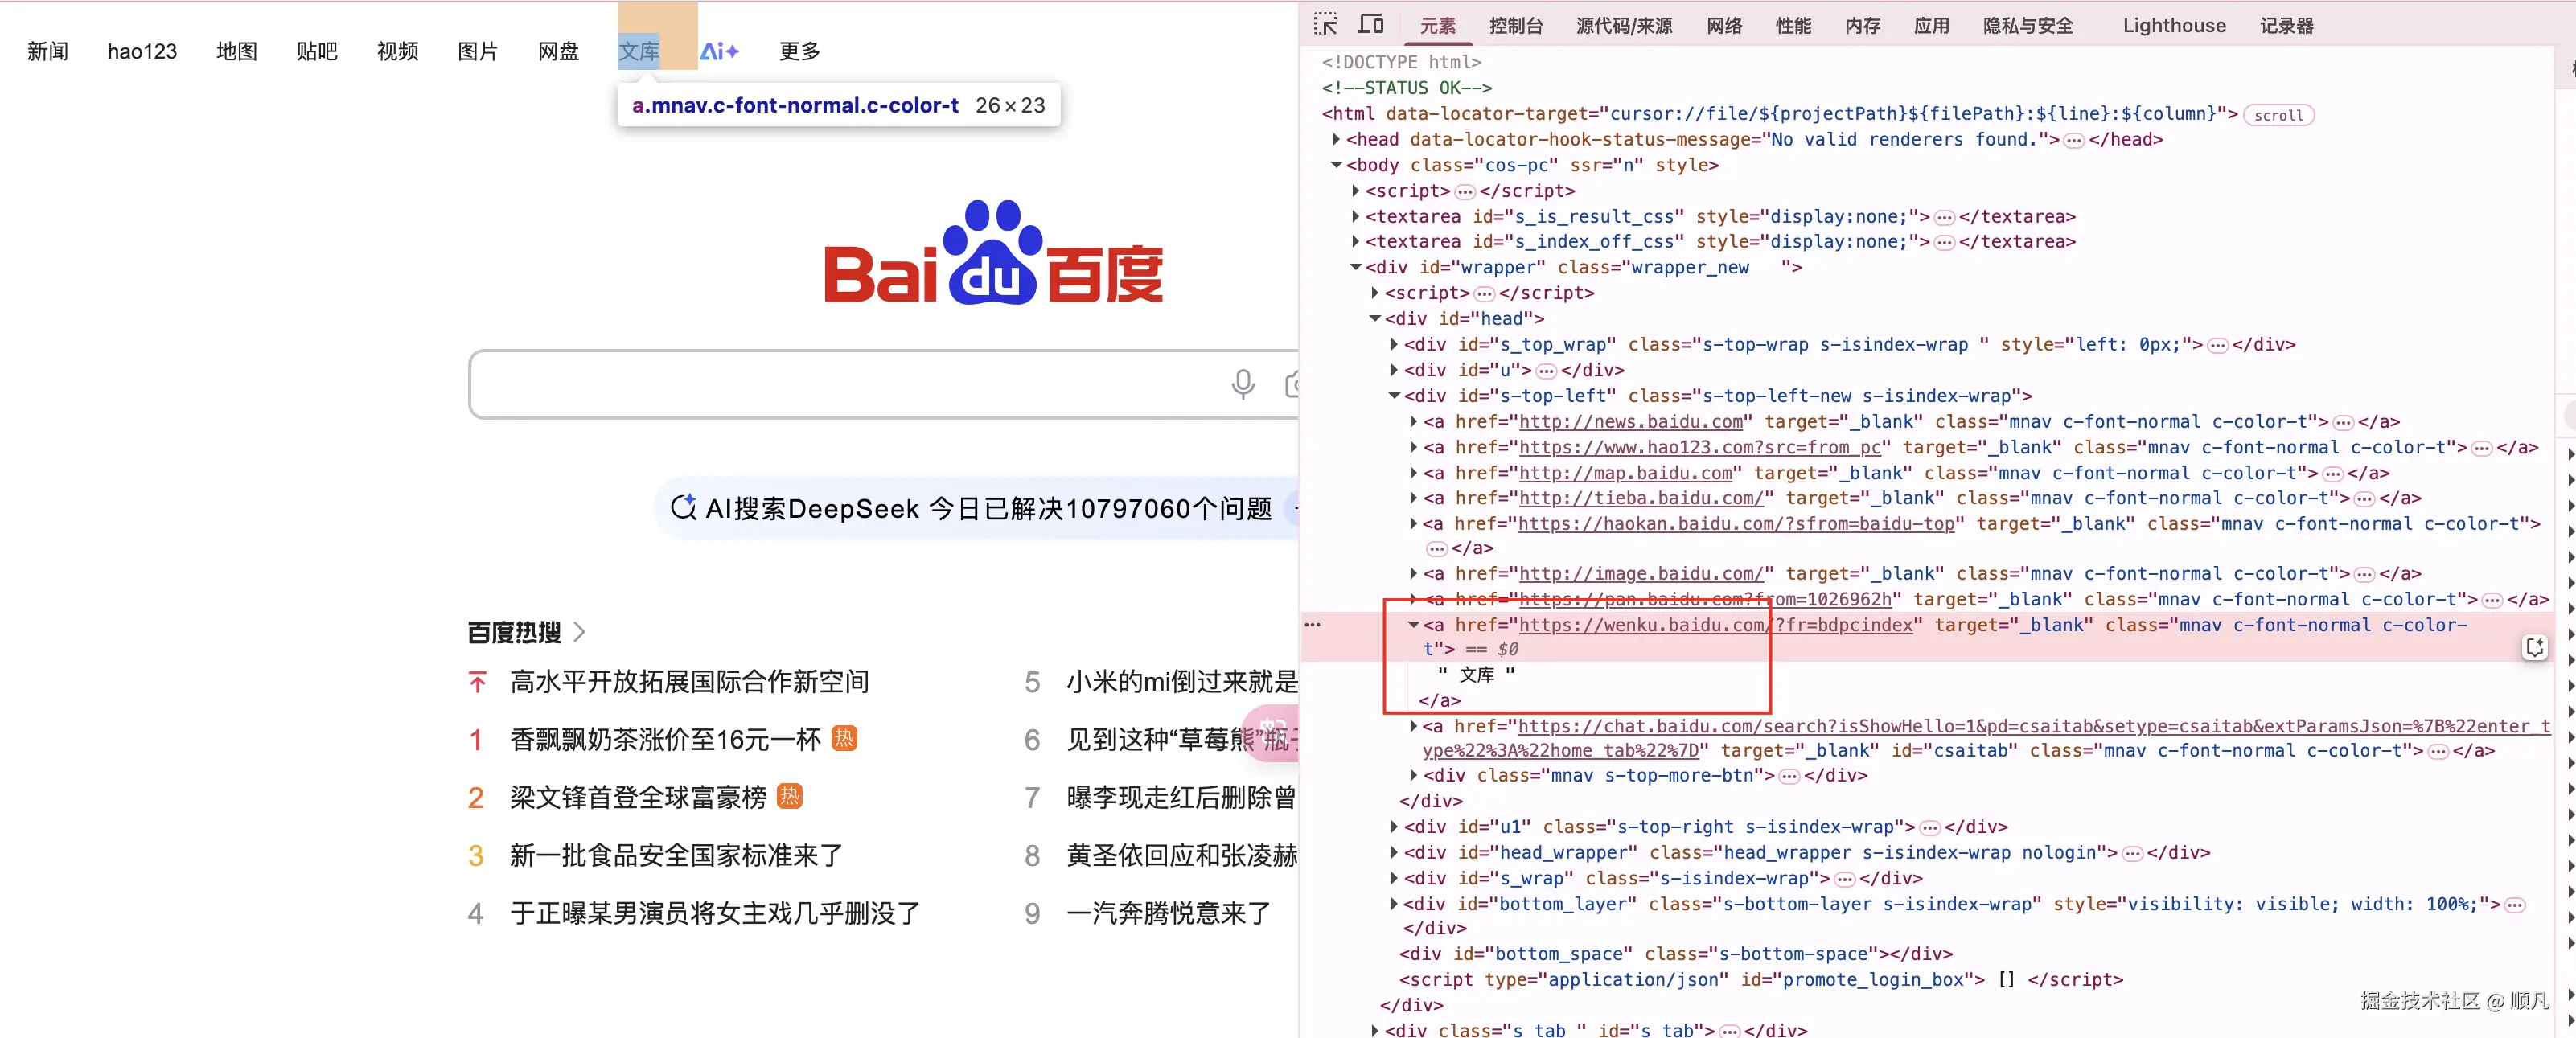Click the microphone voice search icon
This screenshot has height=1038, width=2576.
coord(1242,384)
